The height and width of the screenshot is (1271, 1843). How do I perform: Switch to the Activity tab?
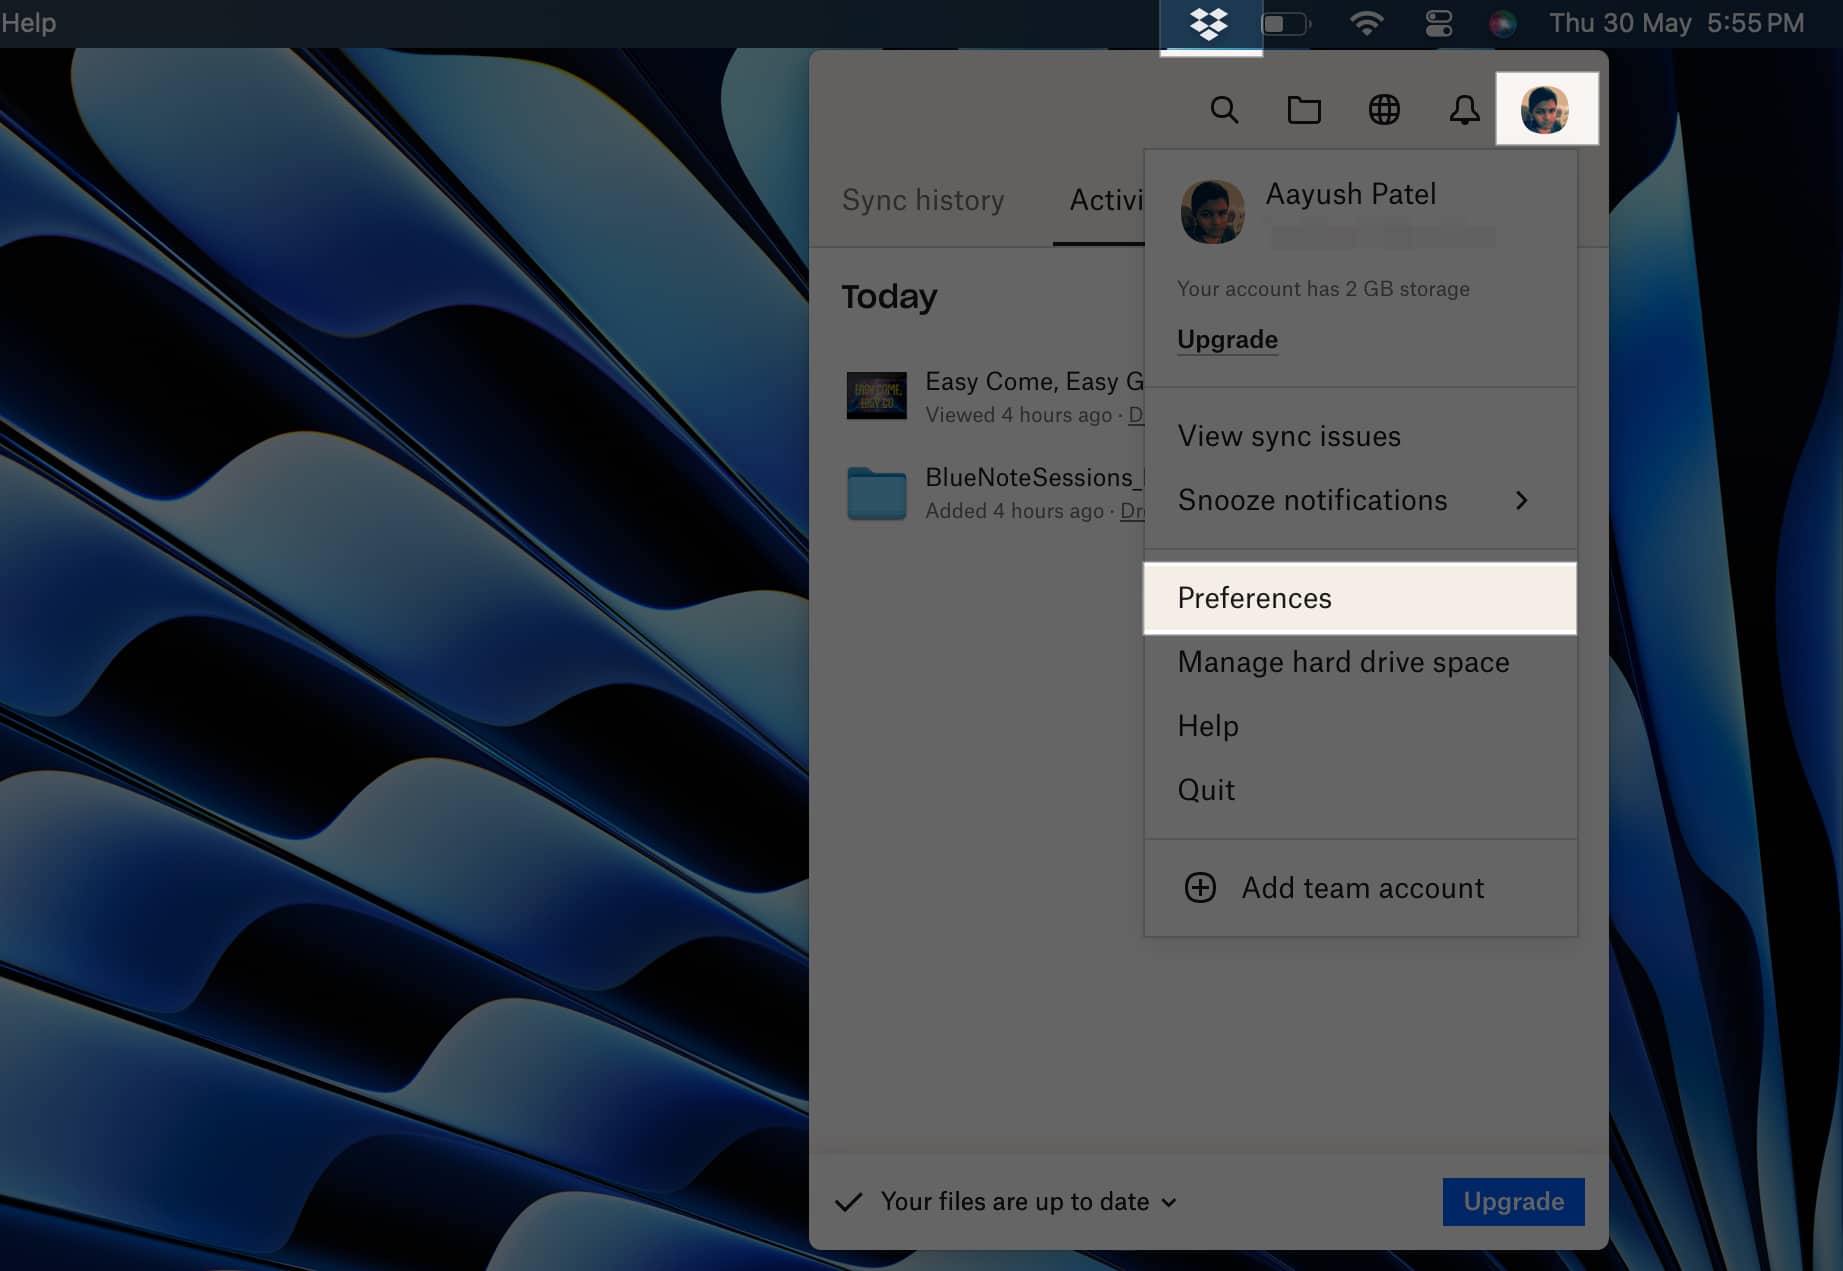[1106, 200]
